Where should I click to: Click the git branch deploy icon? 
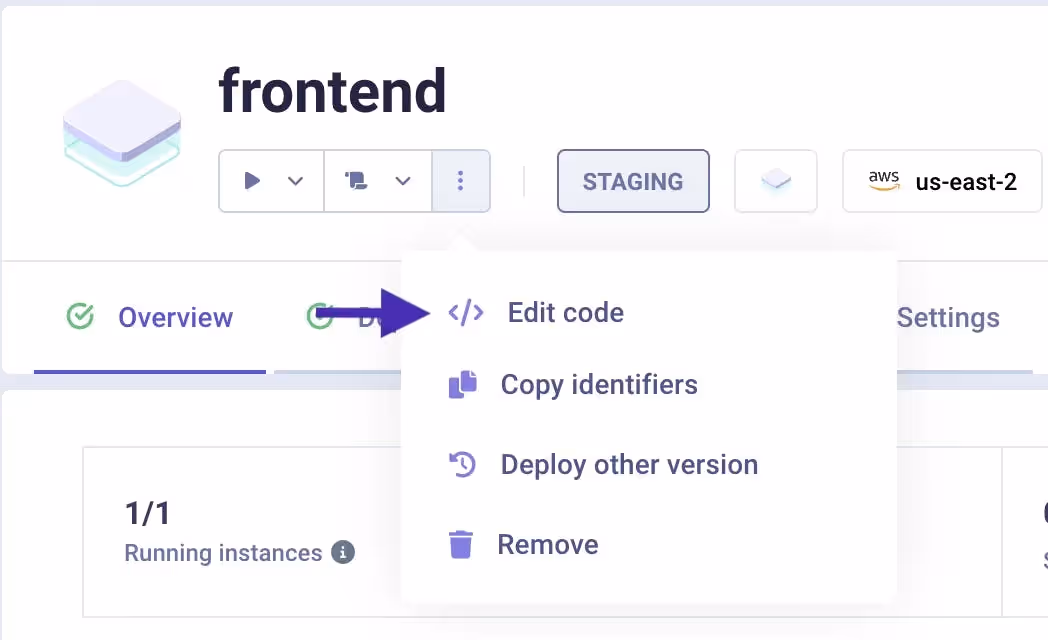(x=358, y=181)
